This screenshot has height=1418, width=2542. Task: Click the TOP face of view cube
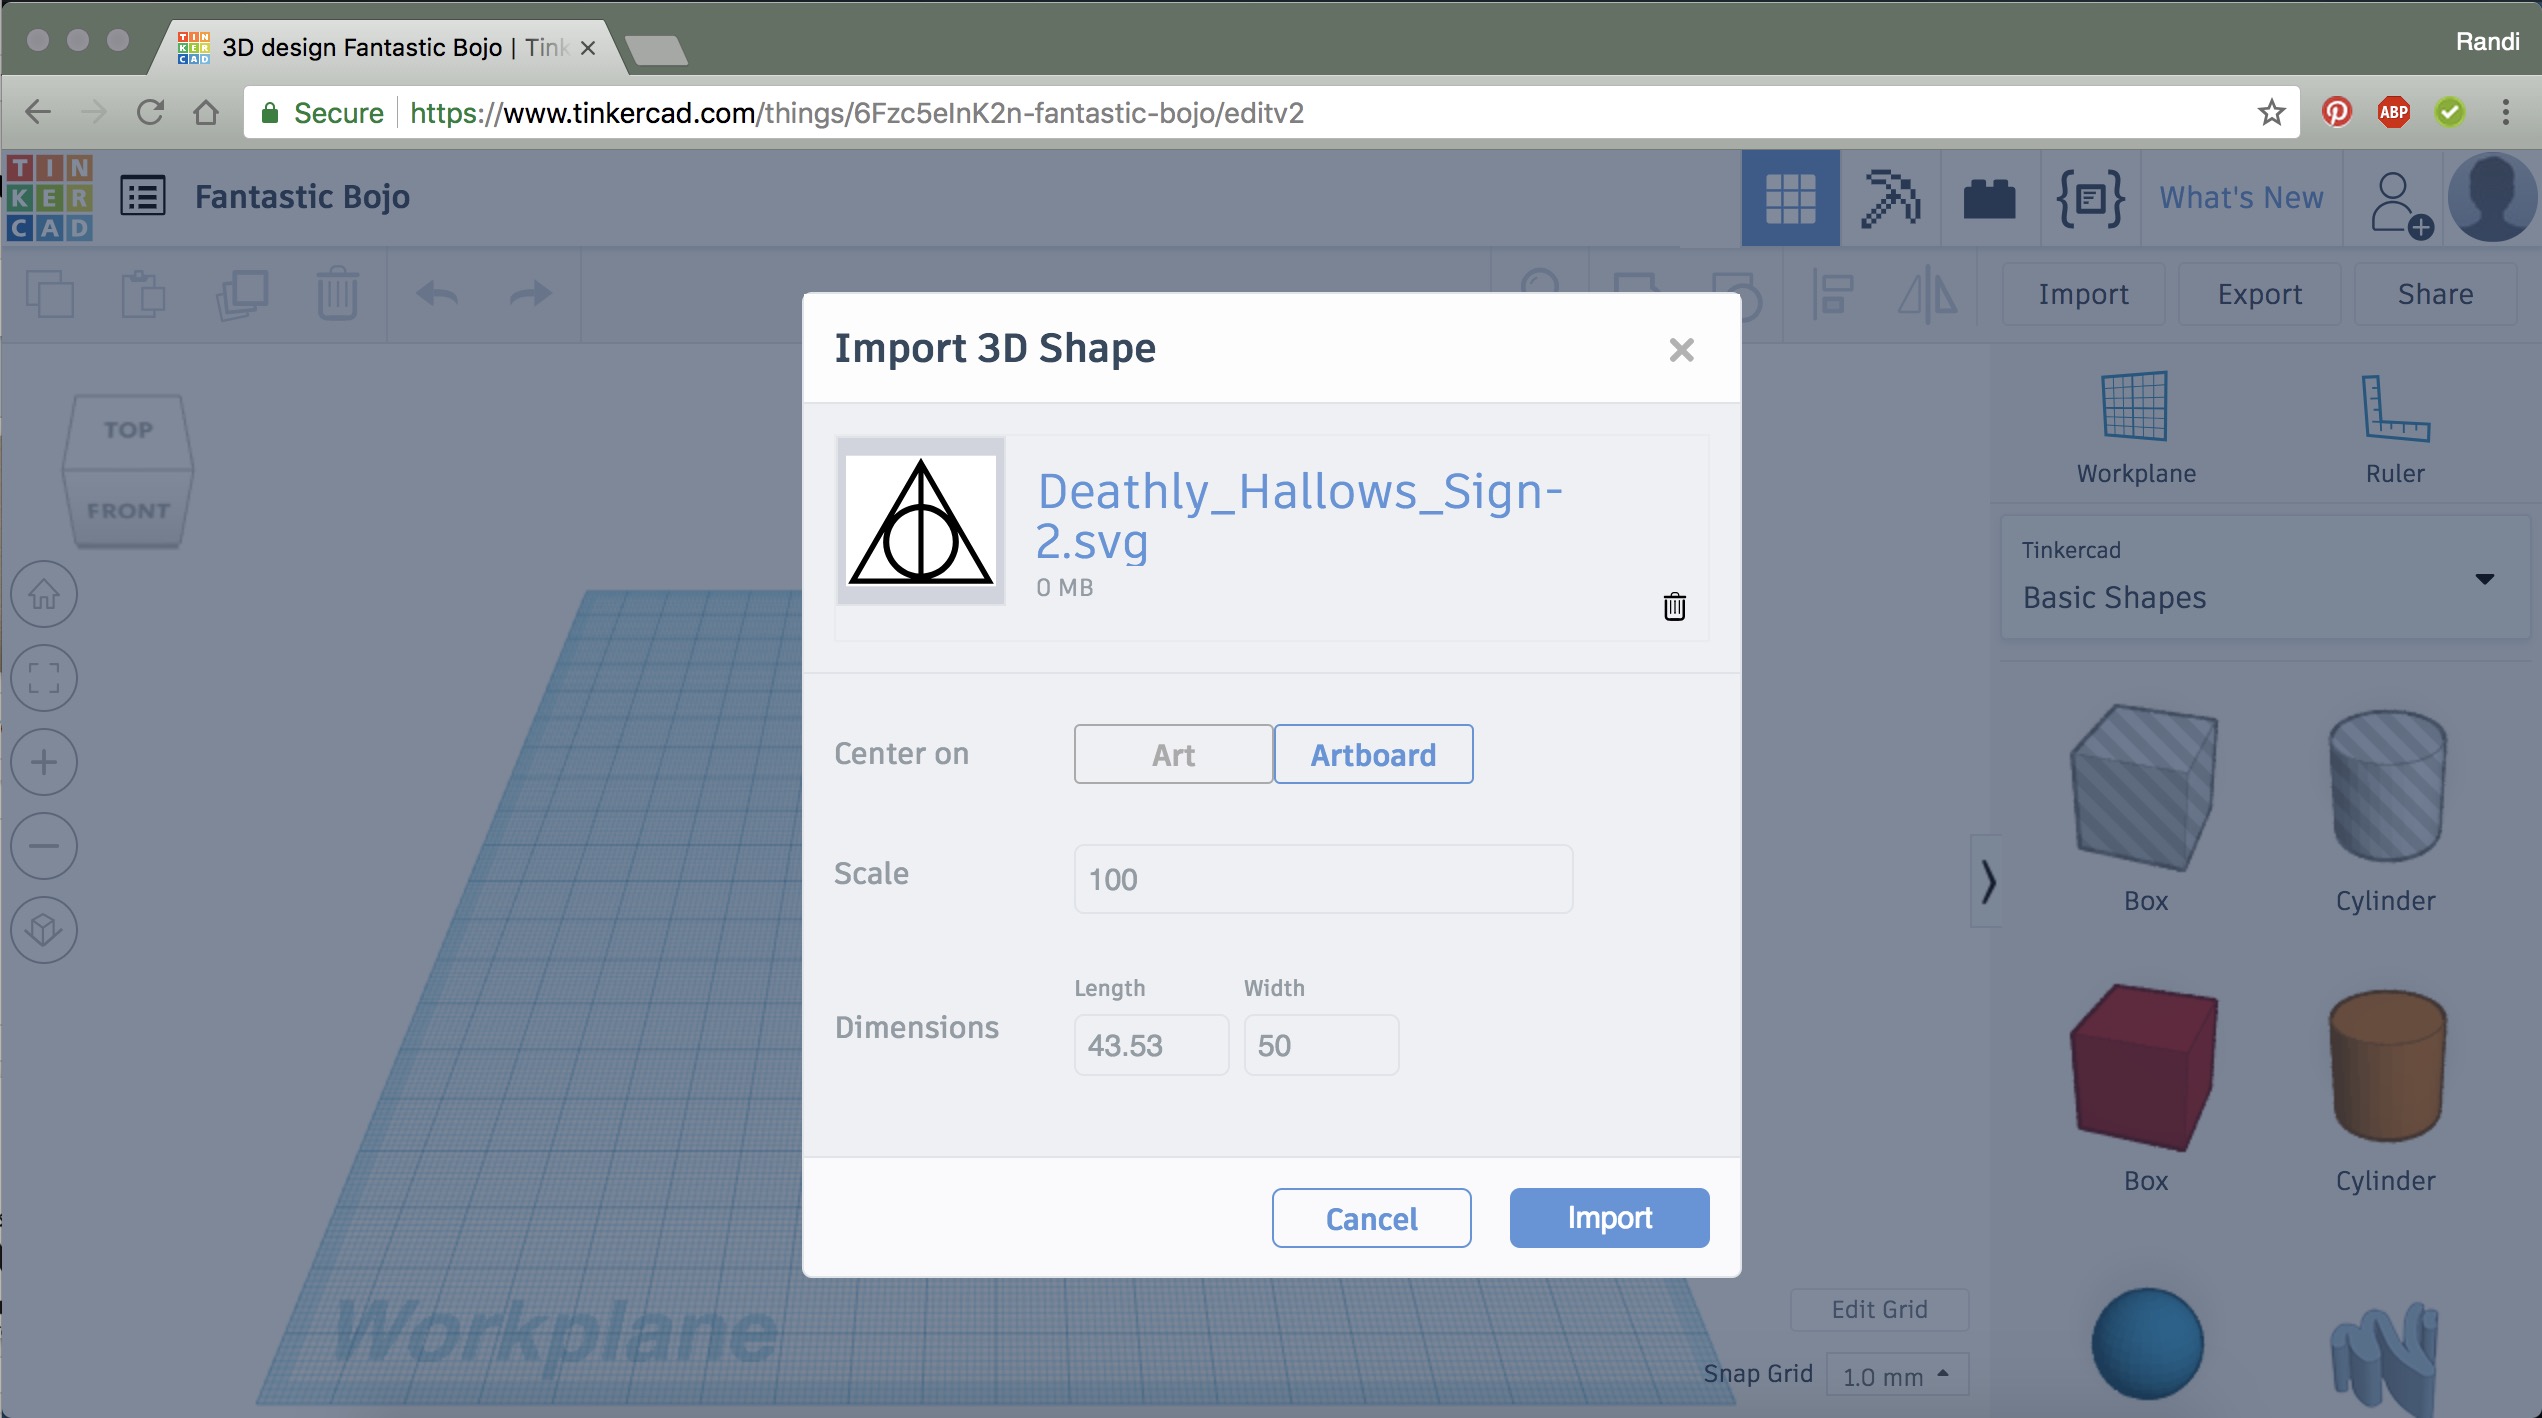pos(128,430)
